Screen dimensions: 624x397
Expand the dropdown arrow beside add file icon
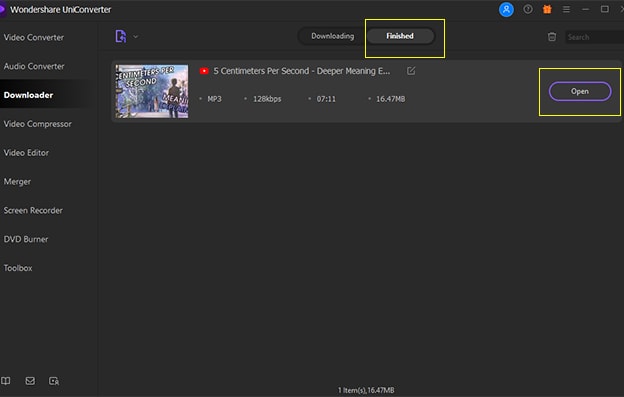pos(136,37)
